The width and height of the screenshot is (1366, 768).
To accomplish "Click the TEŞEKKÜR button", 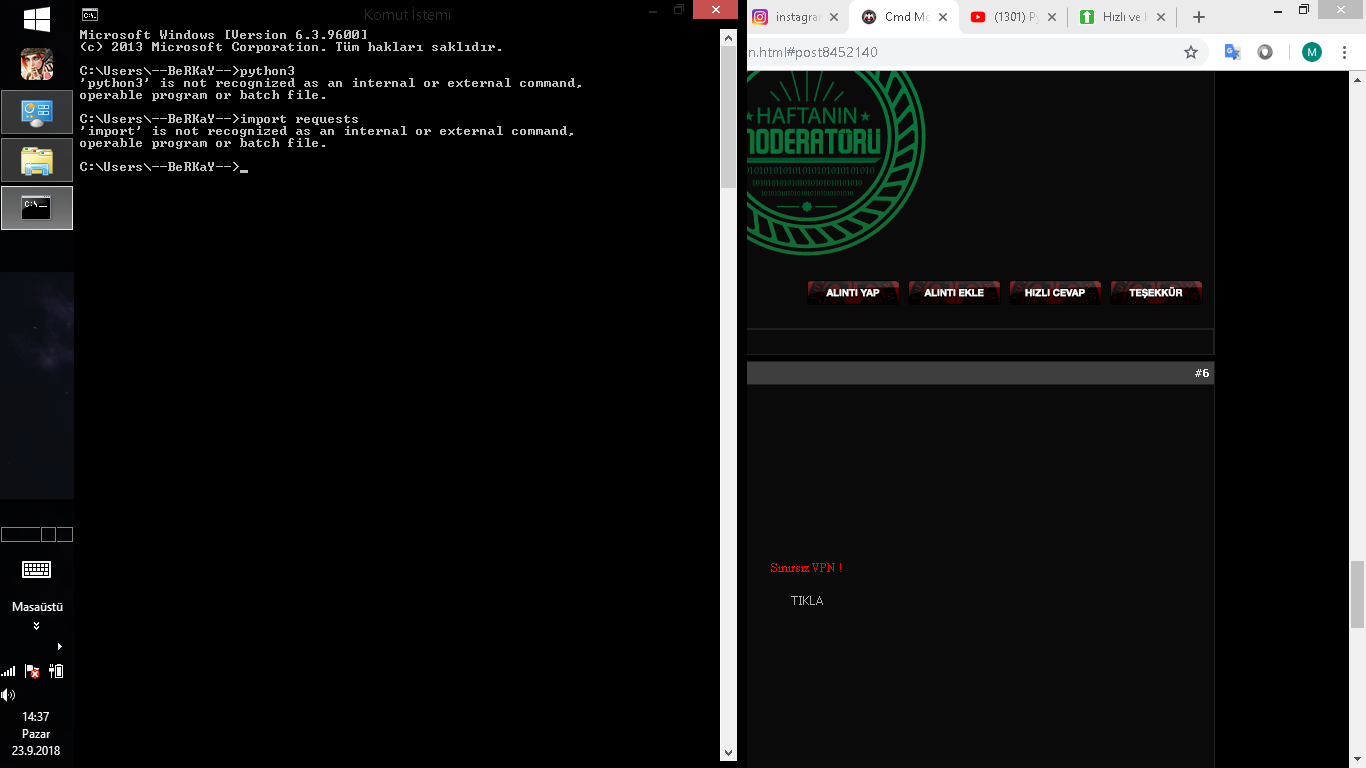I will (1156, 292).
